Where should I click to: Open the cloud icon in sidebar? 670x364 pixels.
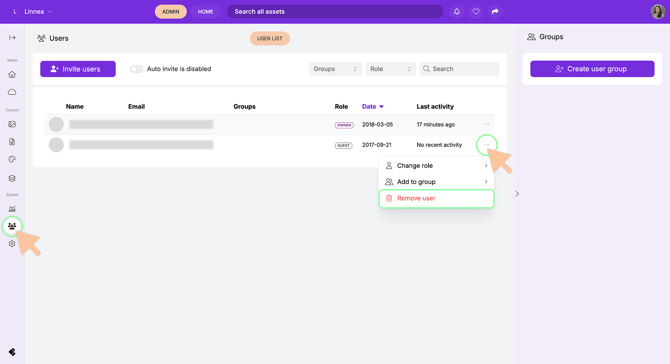12,92
